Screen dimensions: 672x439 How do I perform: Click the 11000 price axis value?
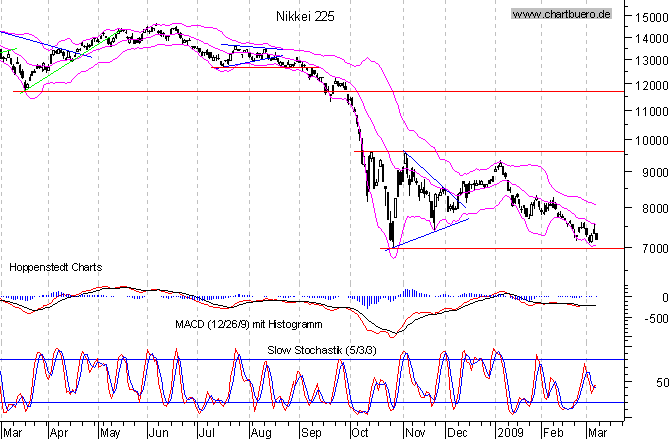click(651, 111)
